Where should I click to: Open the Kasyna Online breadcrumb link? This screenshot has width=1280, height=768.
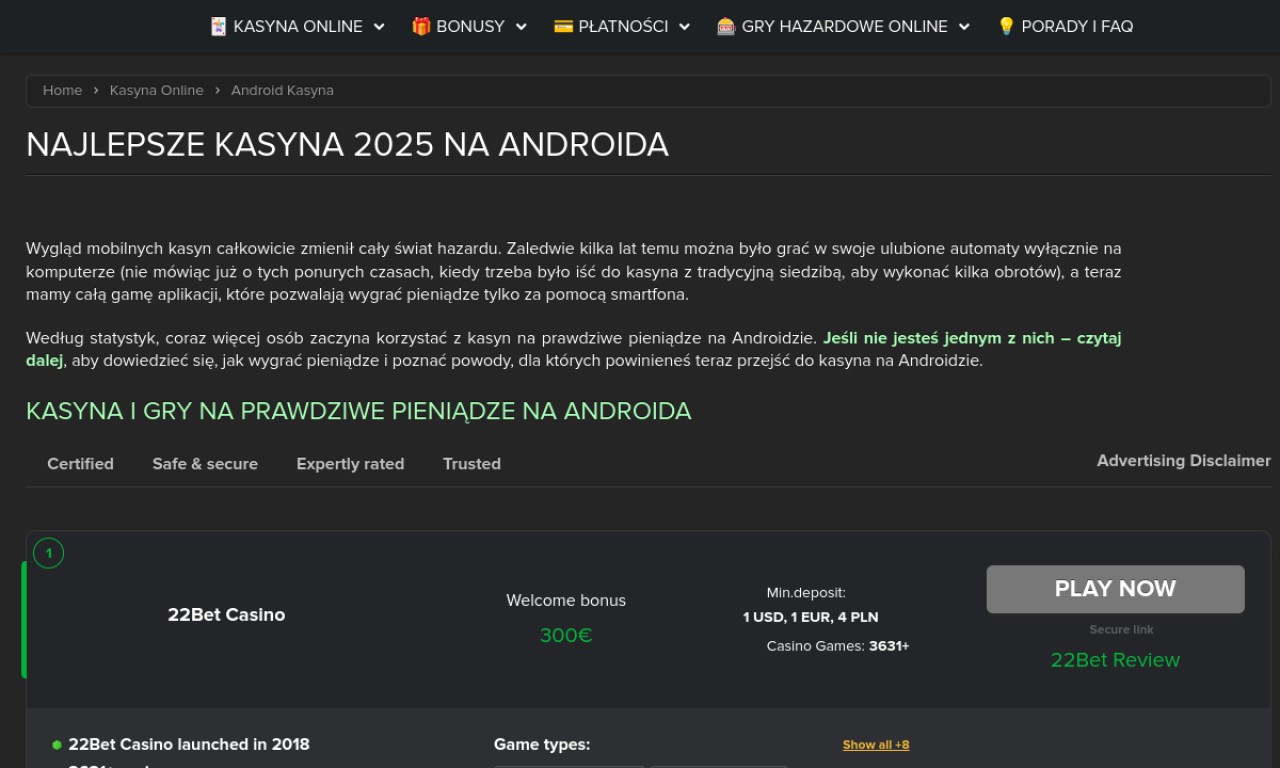[156, 90]
